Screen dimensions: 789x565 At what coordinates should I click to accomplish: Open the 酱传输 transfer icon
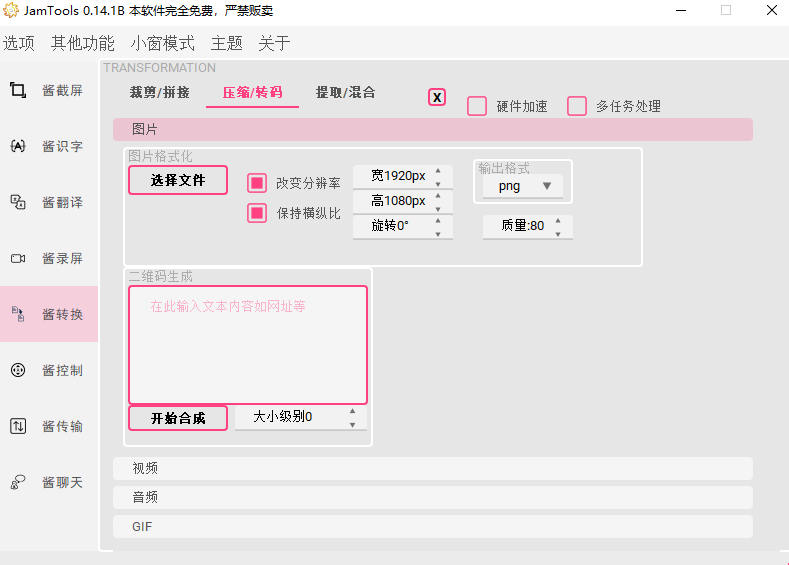click(x=18, y=426)
